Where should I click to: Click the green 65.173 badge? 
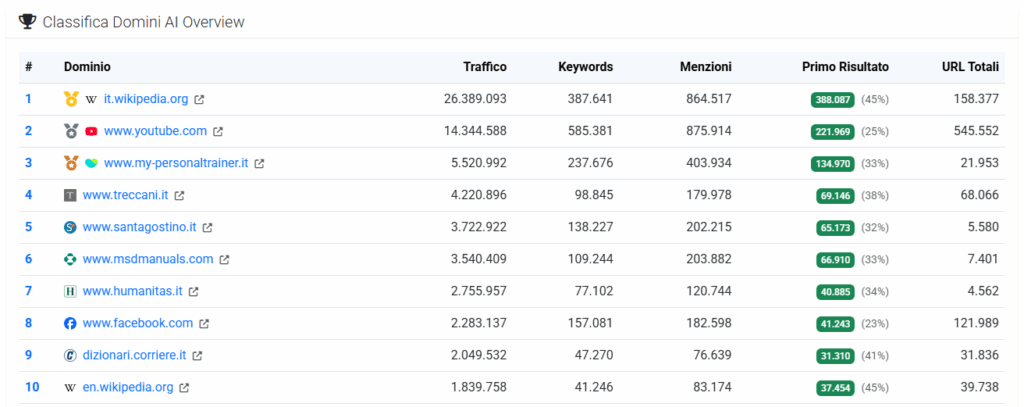835,228
